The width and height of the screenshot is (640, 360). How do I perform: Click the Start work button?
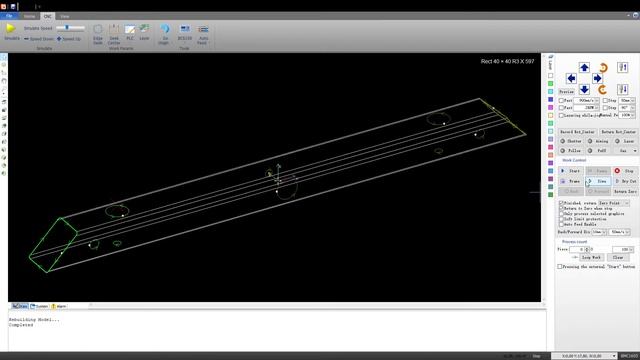click(571, 171)
